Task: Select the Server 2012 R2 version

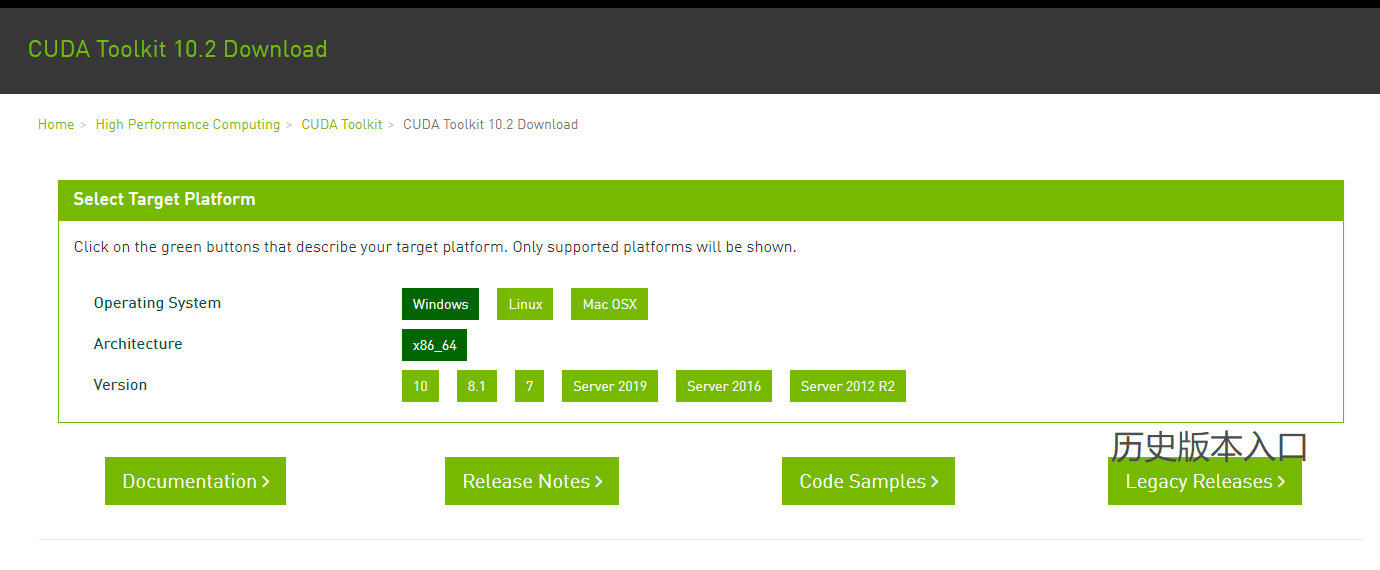Action: (x=848, y=386)
